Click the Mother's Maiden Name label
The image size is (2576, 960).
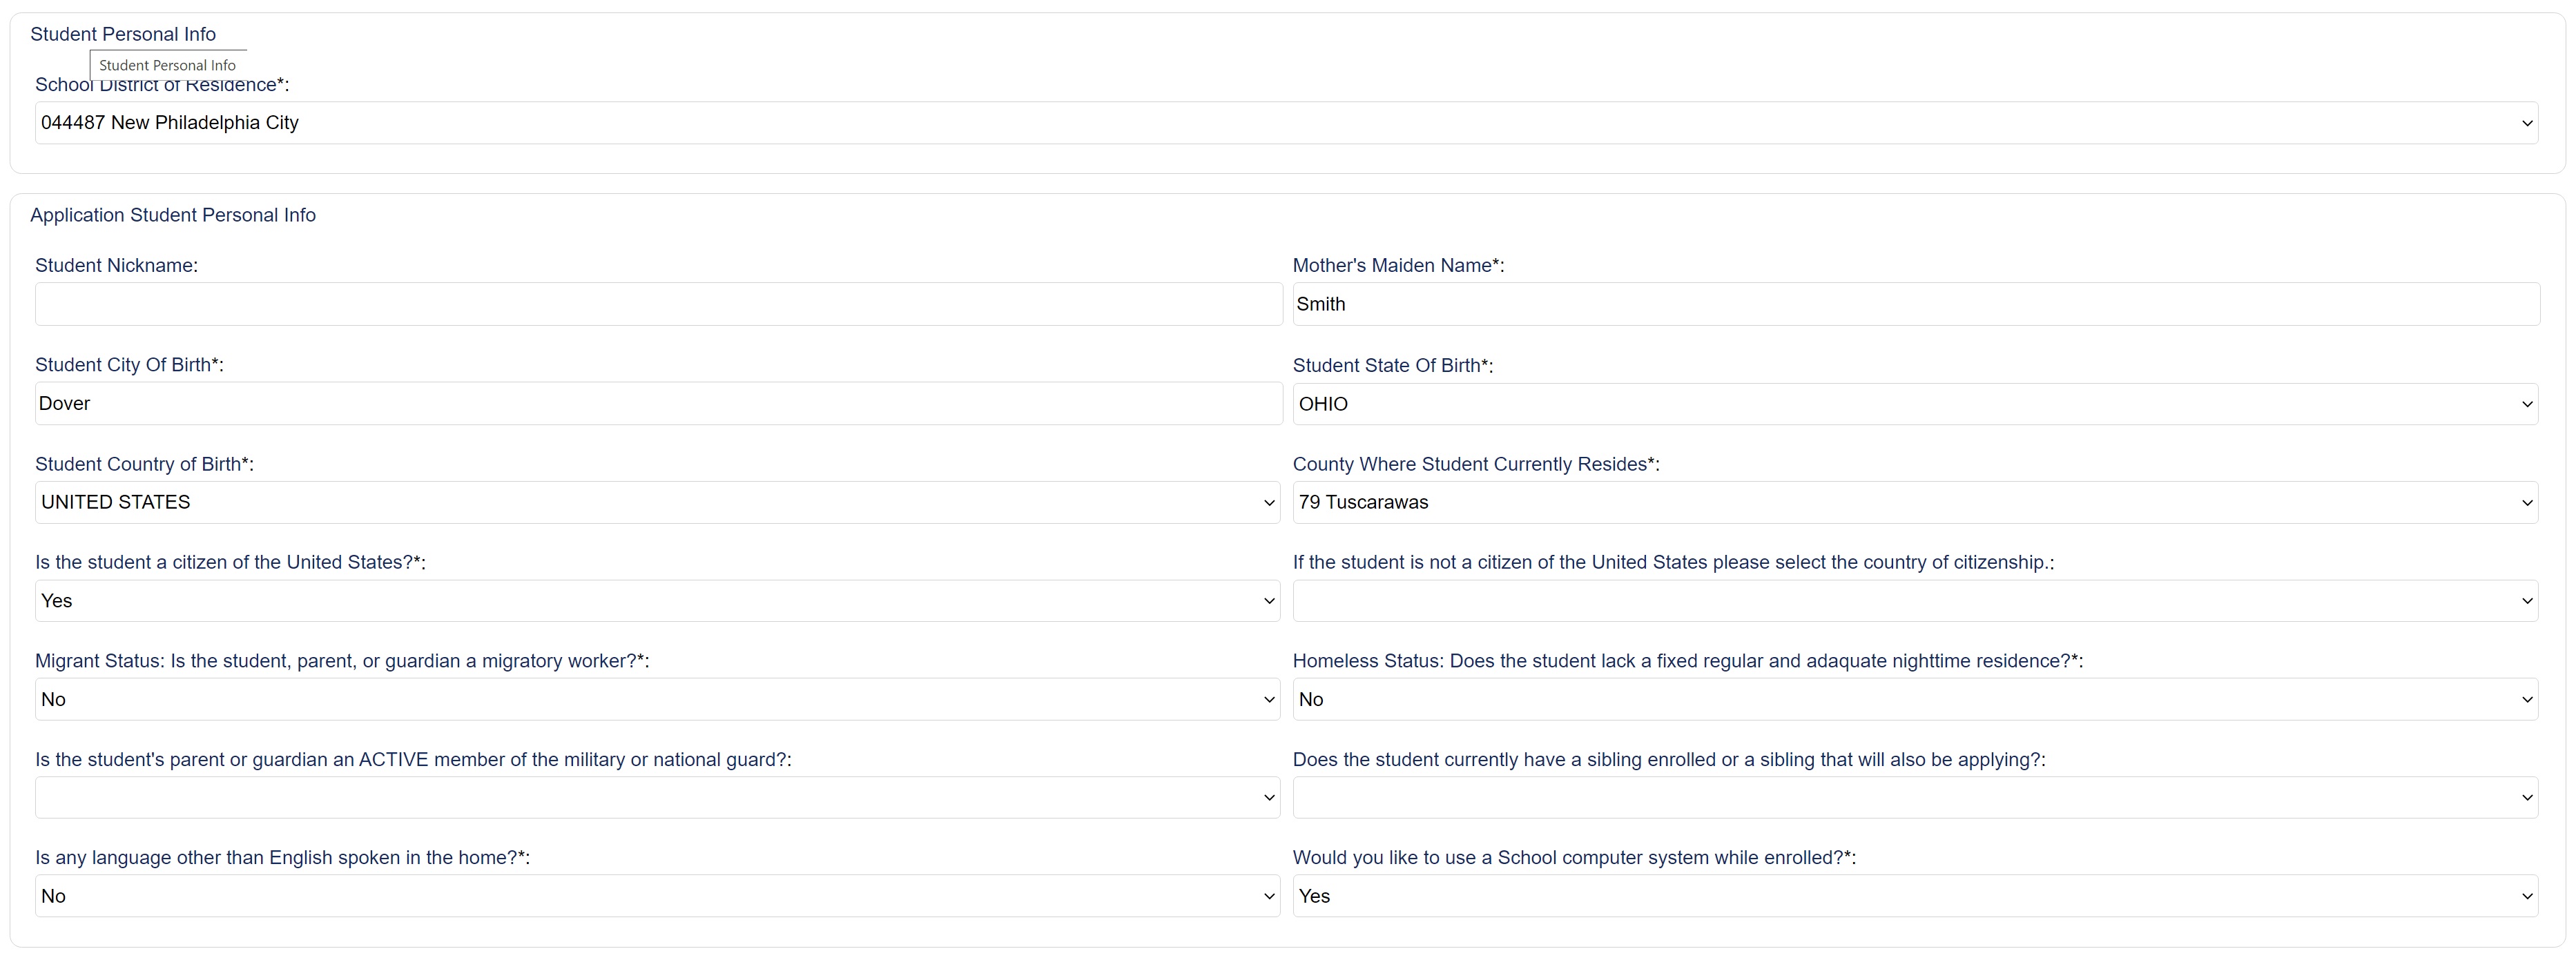tap(1398, 265)
